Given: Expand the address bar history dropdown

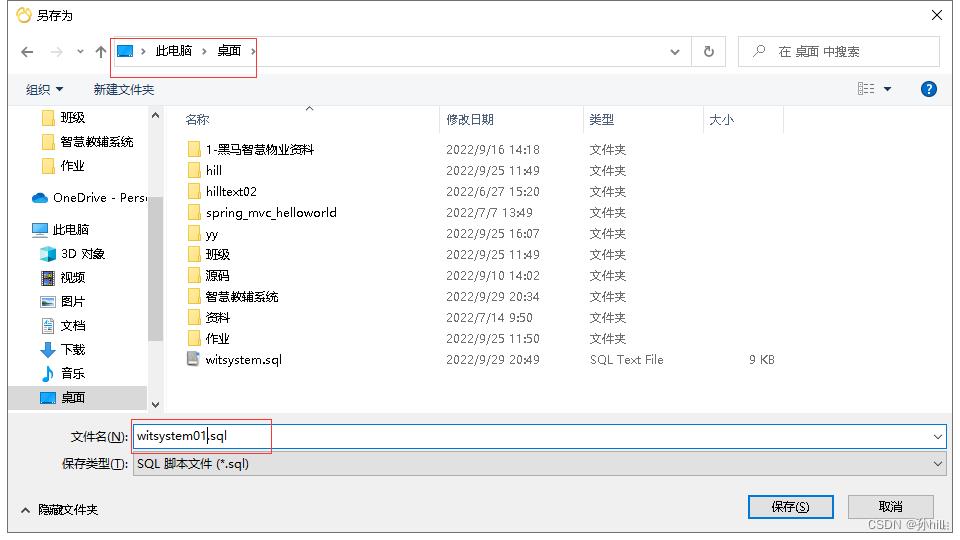Looking at the screenshot, I should 675,52.
